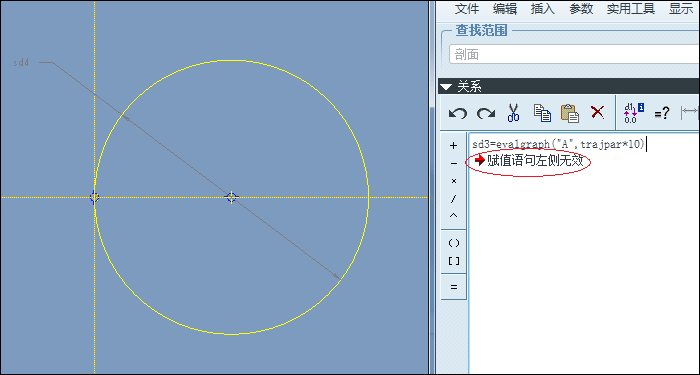Image resolution: width=700 pixels, height=375 pixels.
Task: Click the relation line sd3=evalgraph text
Action: click(x=558, y=144)
